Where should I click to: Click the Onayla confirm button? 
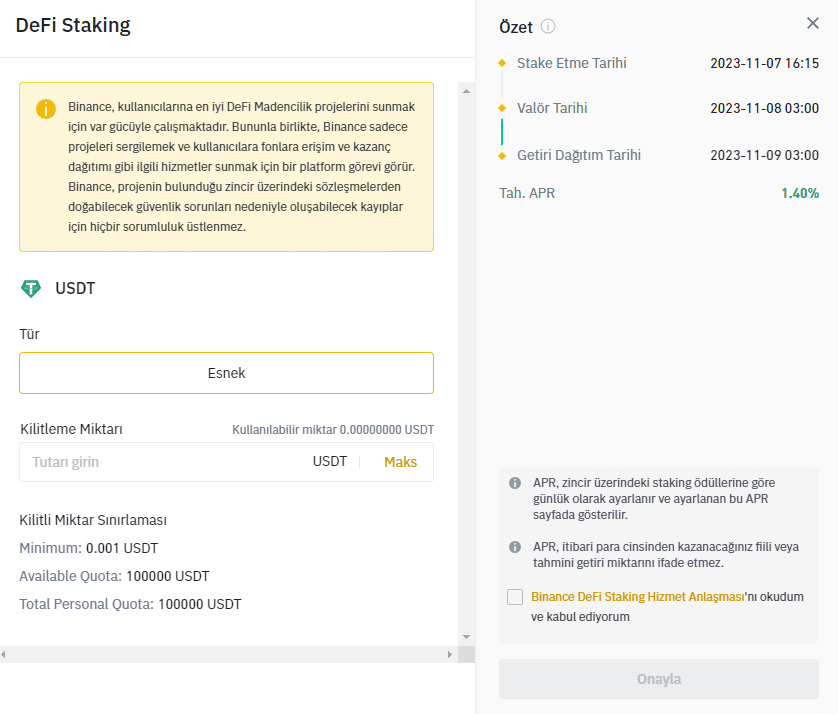pyautogui.click(x=658, y=679)
